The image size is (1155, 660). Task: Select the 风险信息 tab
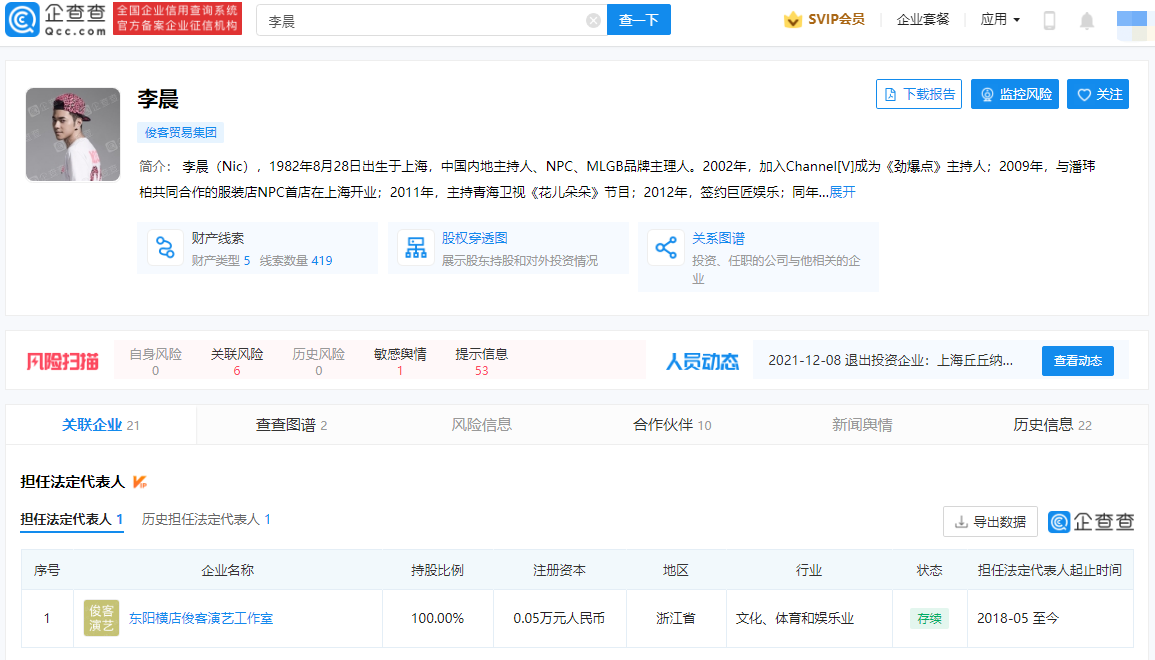[x=481, y=425]
